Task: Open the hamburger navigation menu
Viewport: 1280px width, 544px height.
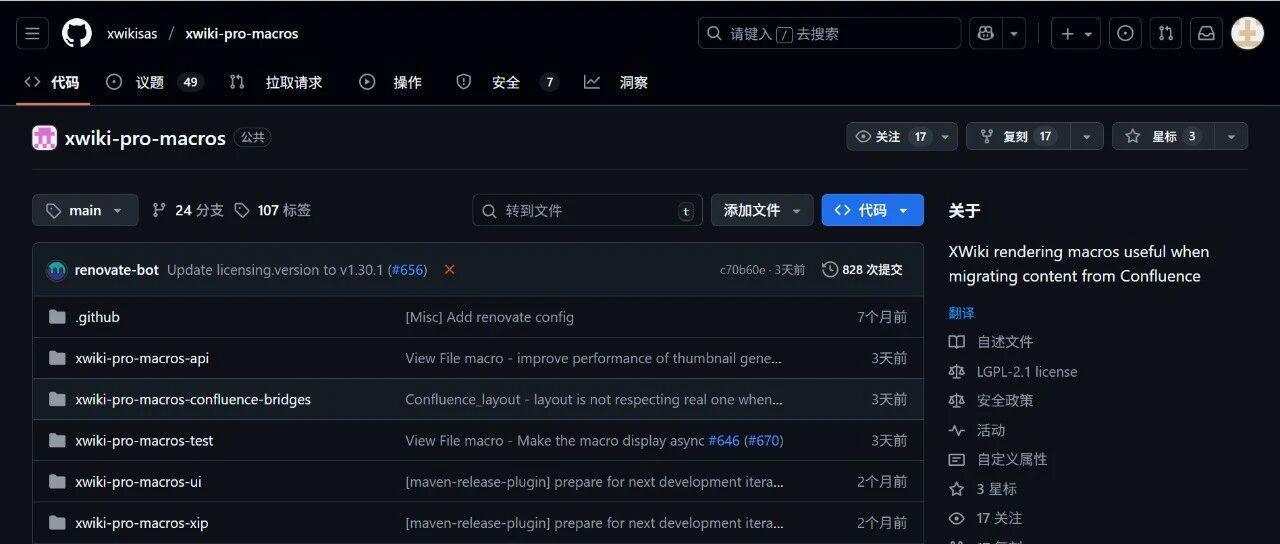Action: pos(32,33)
